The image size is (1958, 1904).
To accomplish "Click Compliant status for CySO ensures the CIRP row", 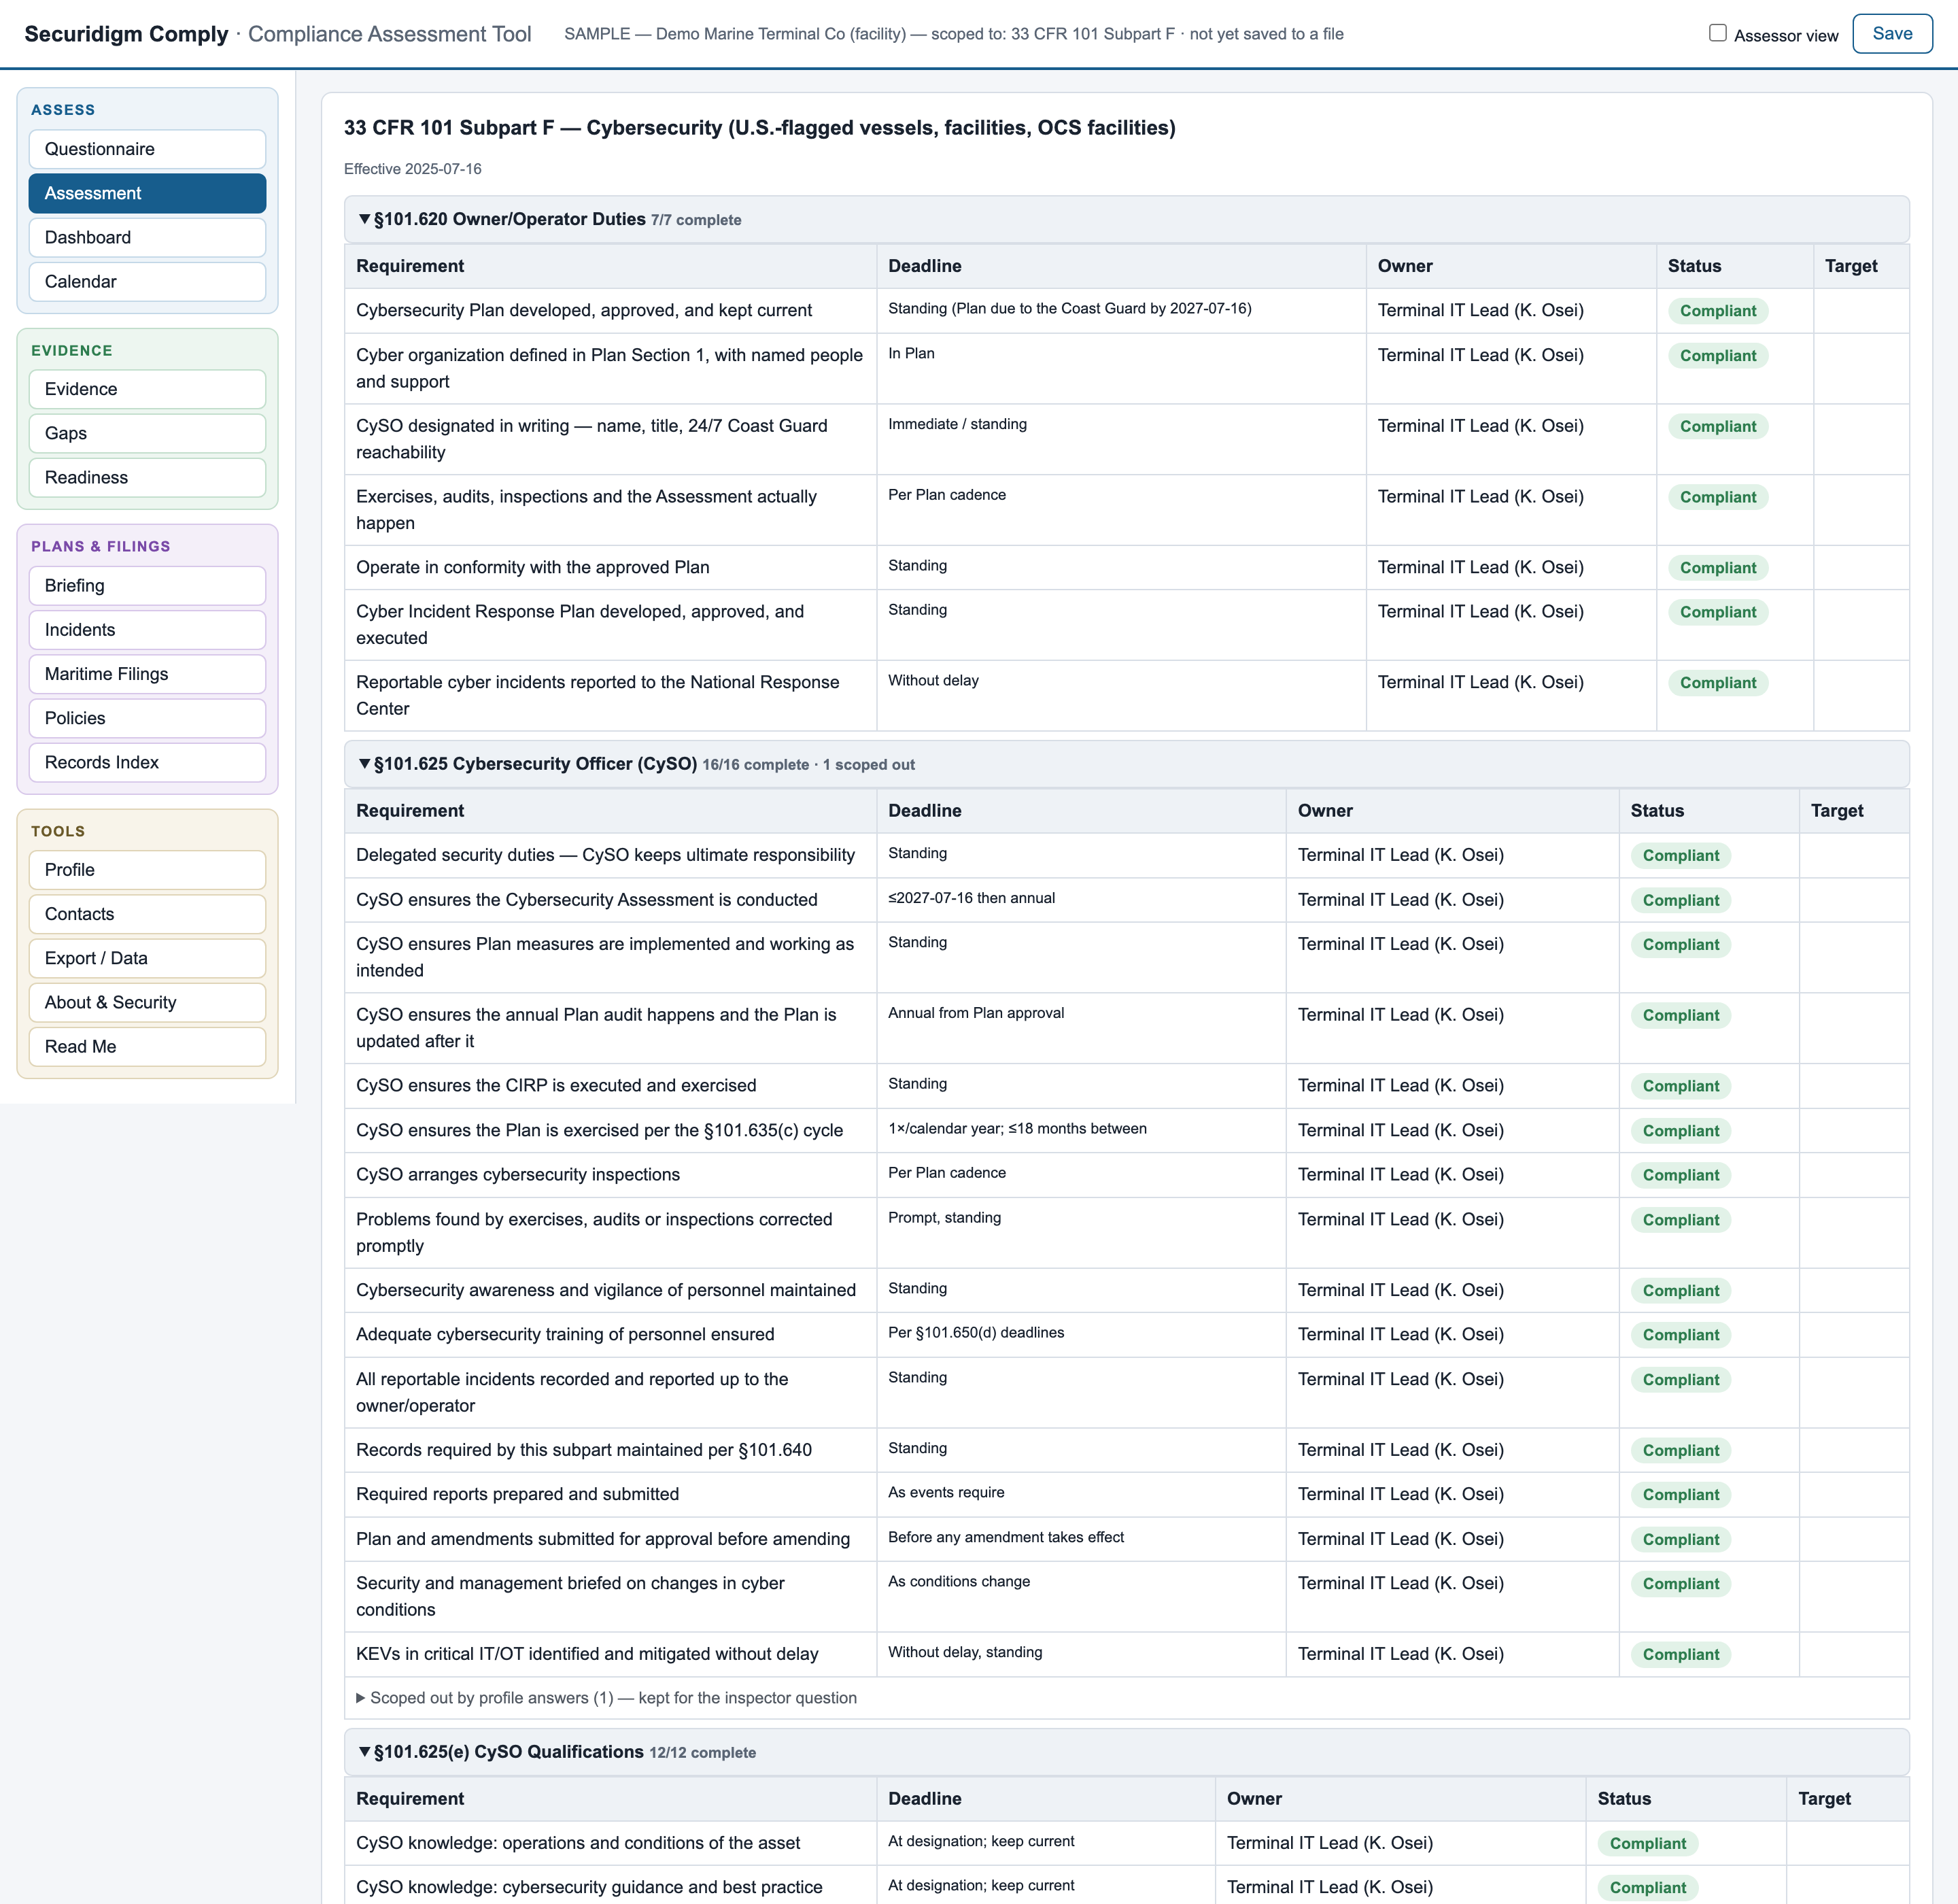I will click(x=1680, y=1085).
